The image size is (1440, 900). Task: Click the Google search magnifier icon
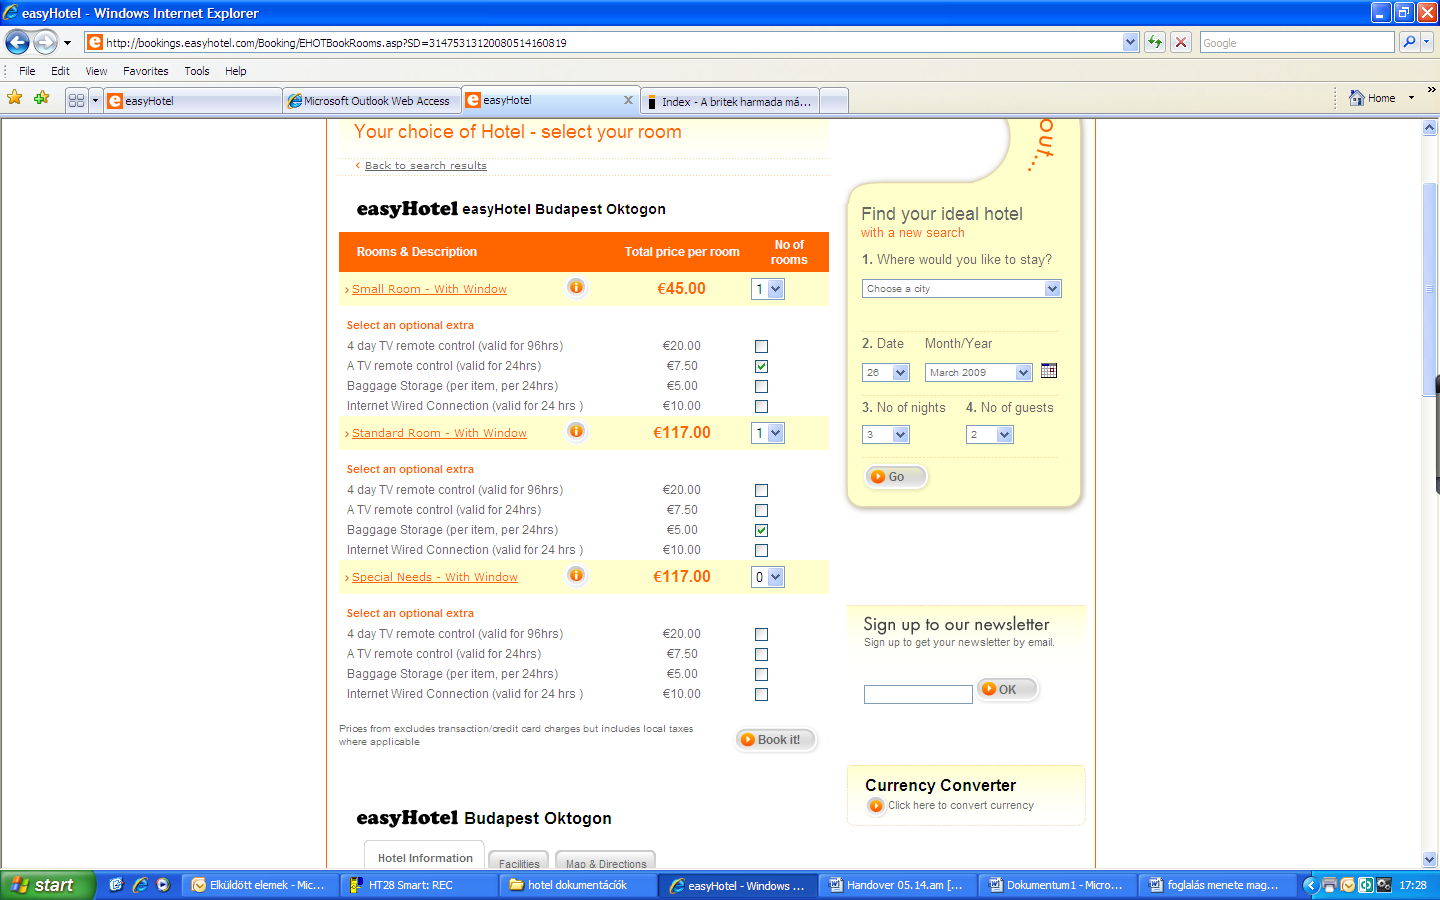click(1409, 42)
